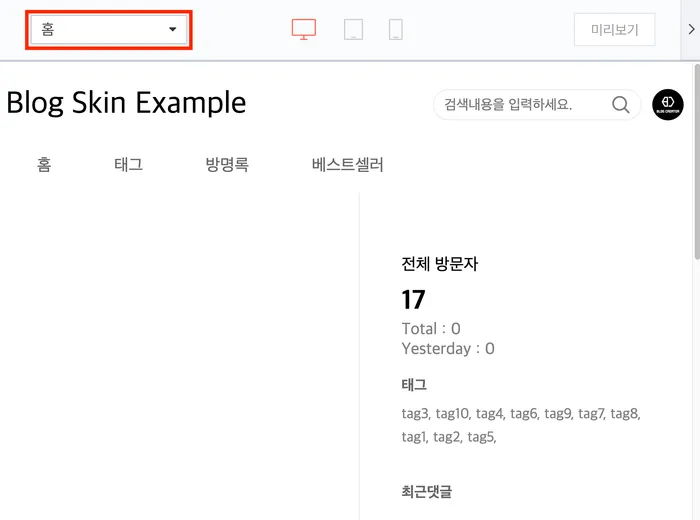Click the 미리보기 preview button
This screenshot has height=520, width=700.
[x=614, y=29]
